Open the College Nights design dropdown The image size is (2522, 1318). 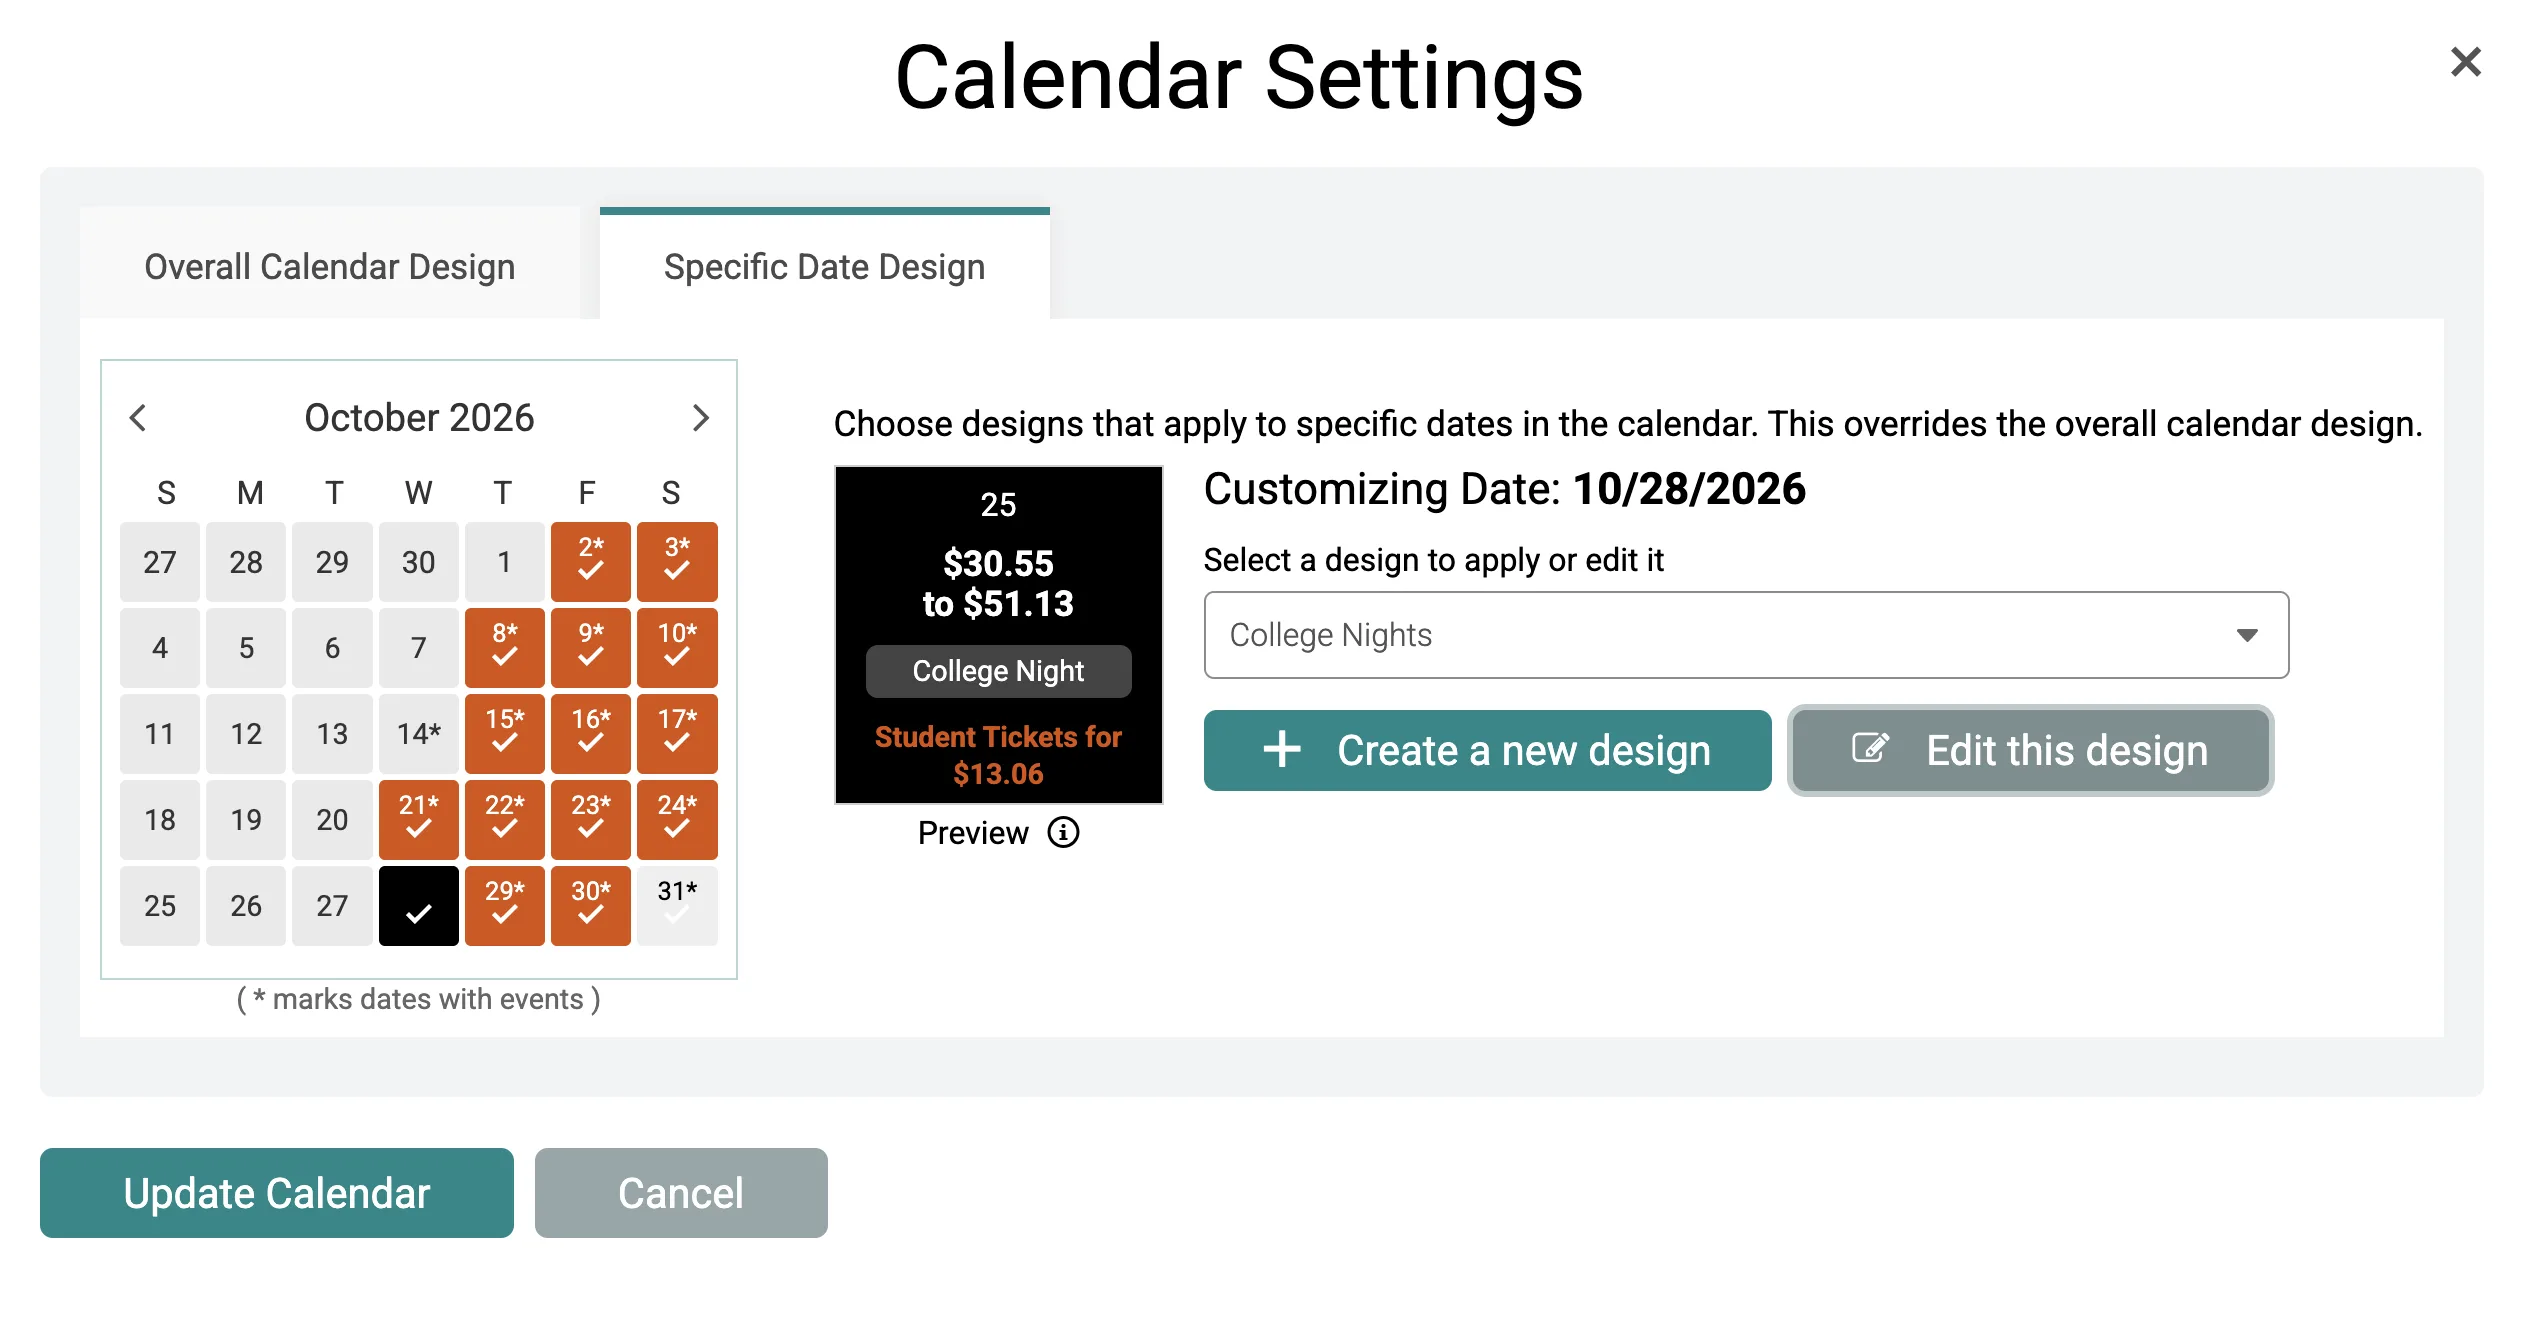click(1746, 635)
